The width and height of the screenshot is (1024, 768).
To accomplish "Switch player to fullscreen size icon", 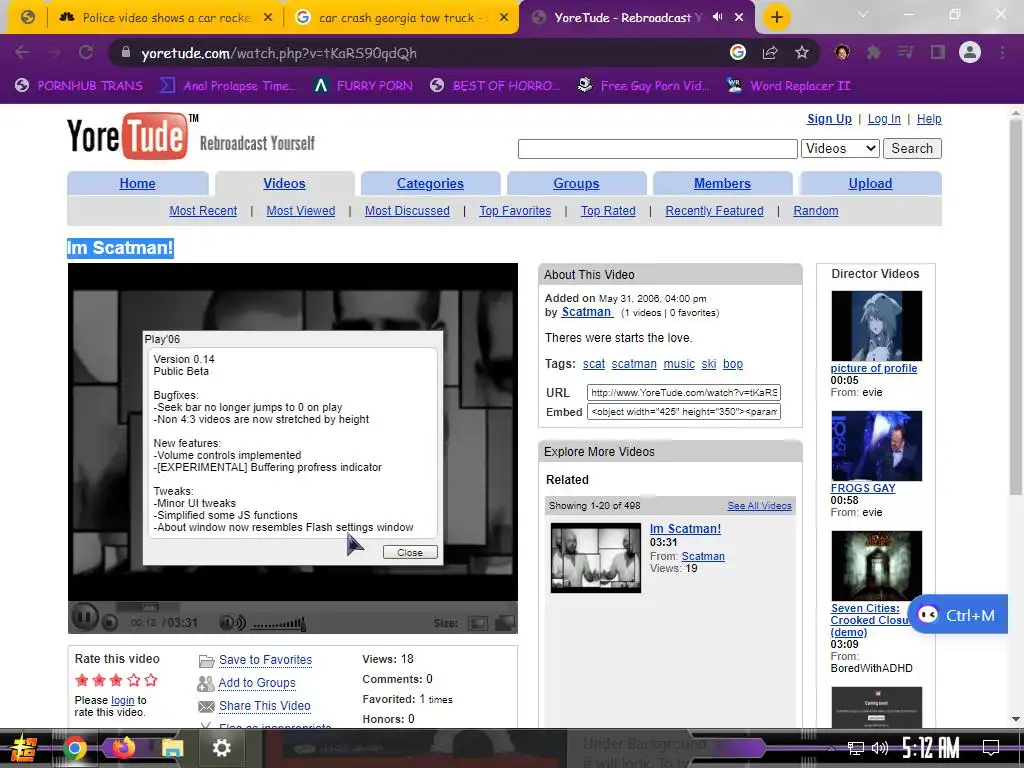I will (505, 623).
